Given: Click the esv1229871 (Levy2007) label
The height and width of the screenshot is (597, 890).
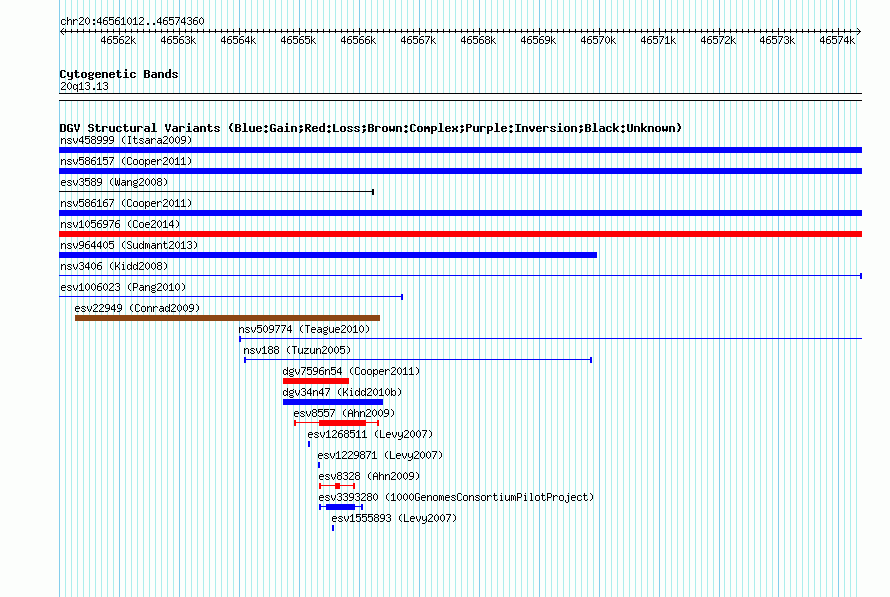Looking at the screenshot, I should (x=380, y=455).
